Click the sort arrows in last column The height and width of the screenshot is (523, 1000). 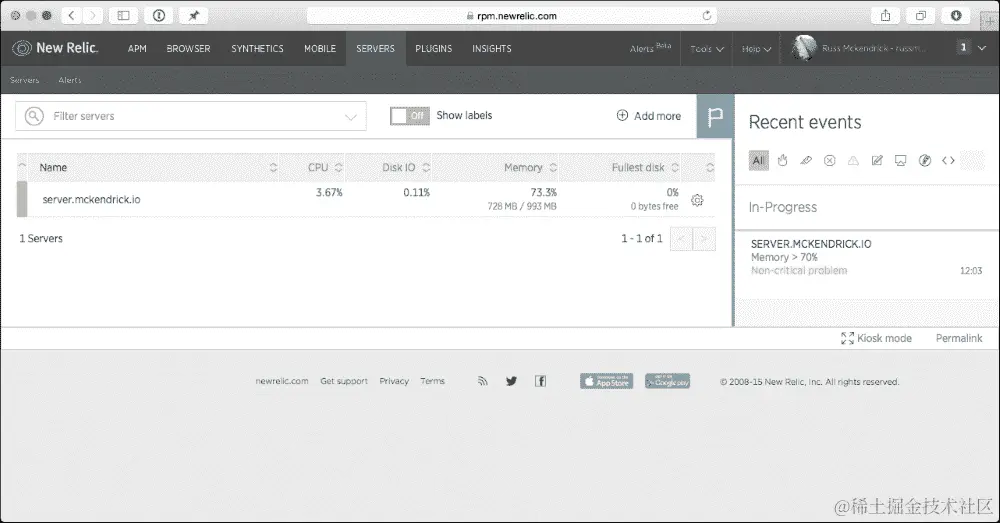[710, 167]
